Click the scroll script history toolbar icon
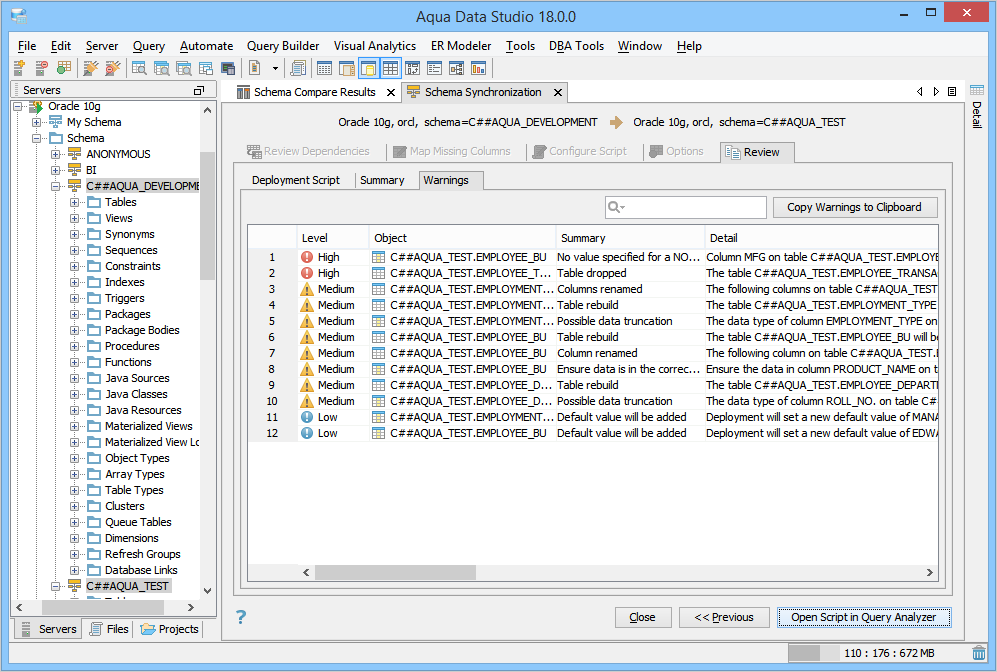 (x=298, y=68)
